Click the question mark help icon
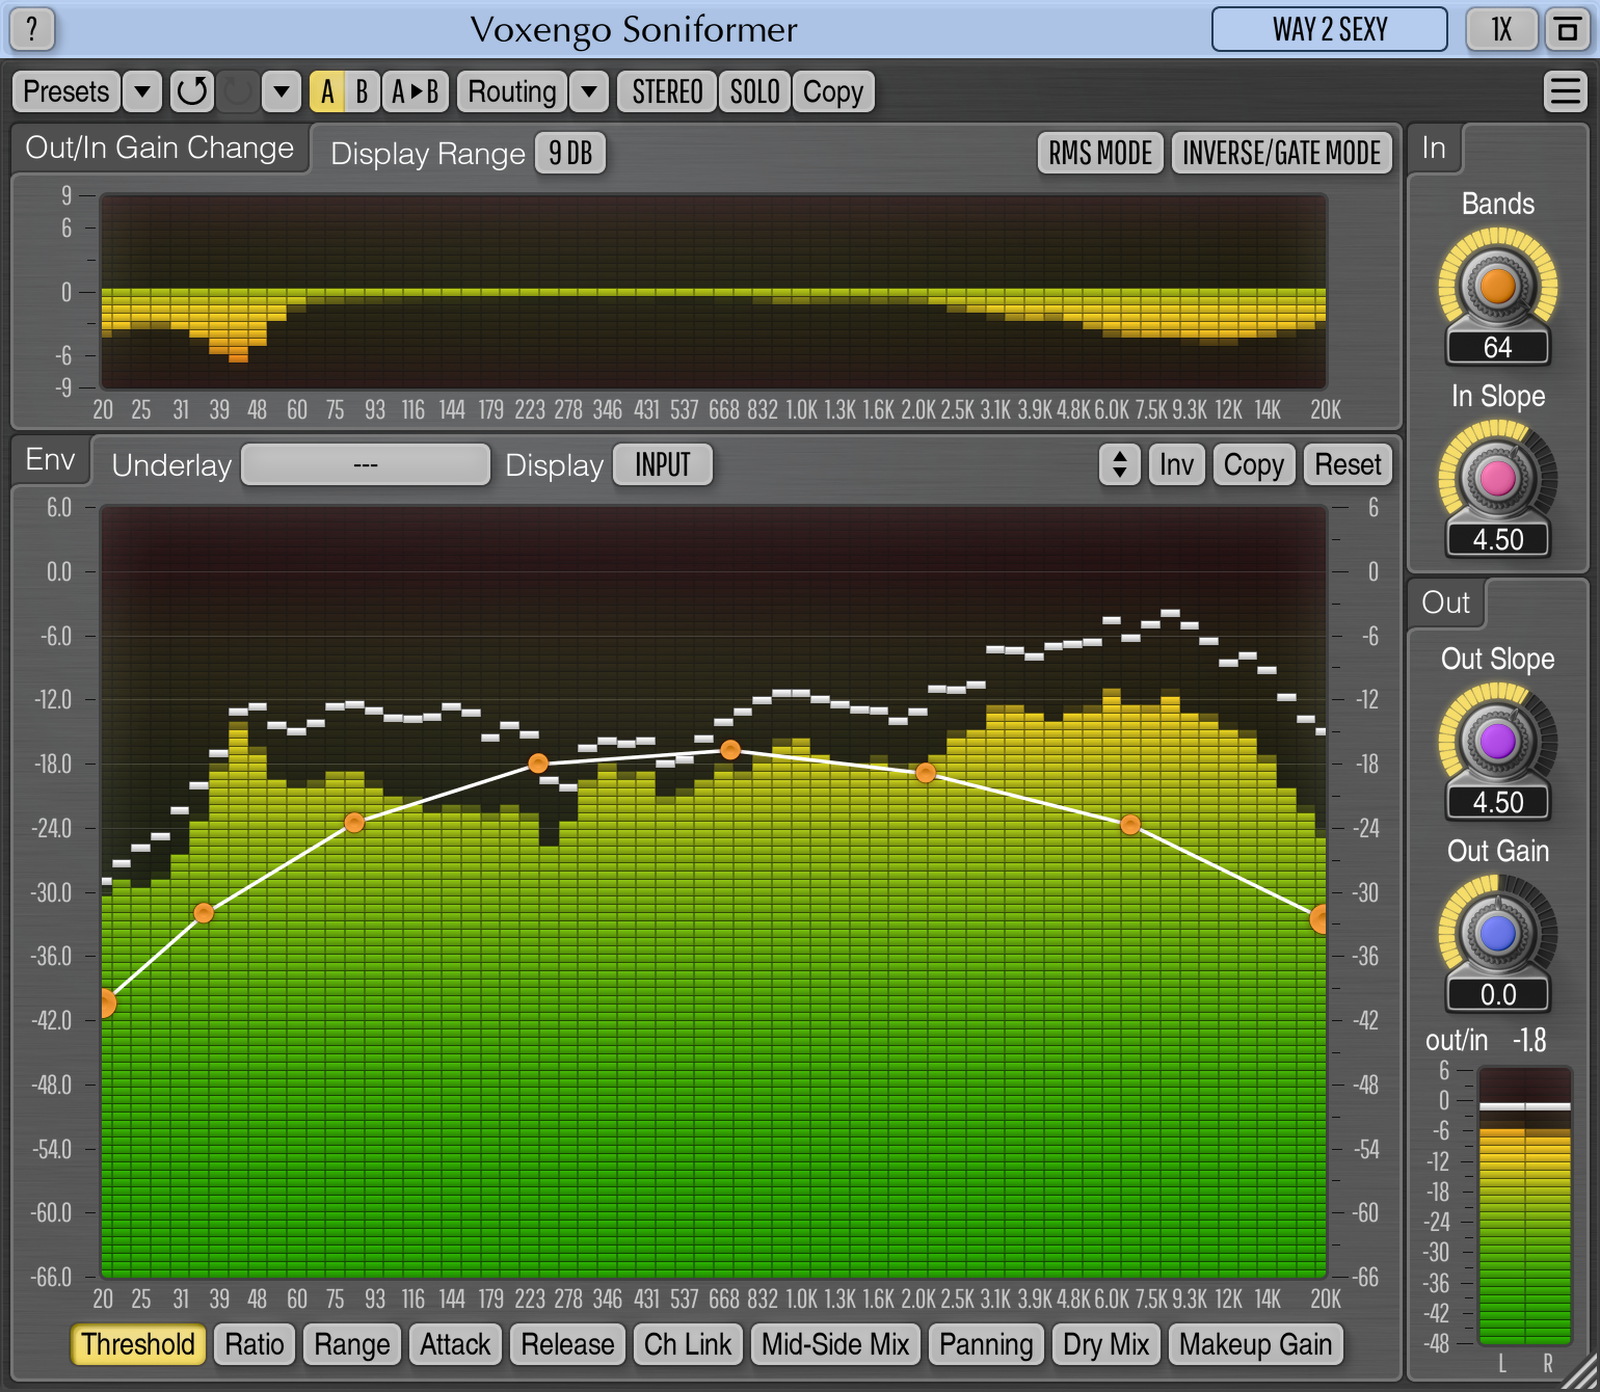 pyautogui.click(x=32, y=29)
